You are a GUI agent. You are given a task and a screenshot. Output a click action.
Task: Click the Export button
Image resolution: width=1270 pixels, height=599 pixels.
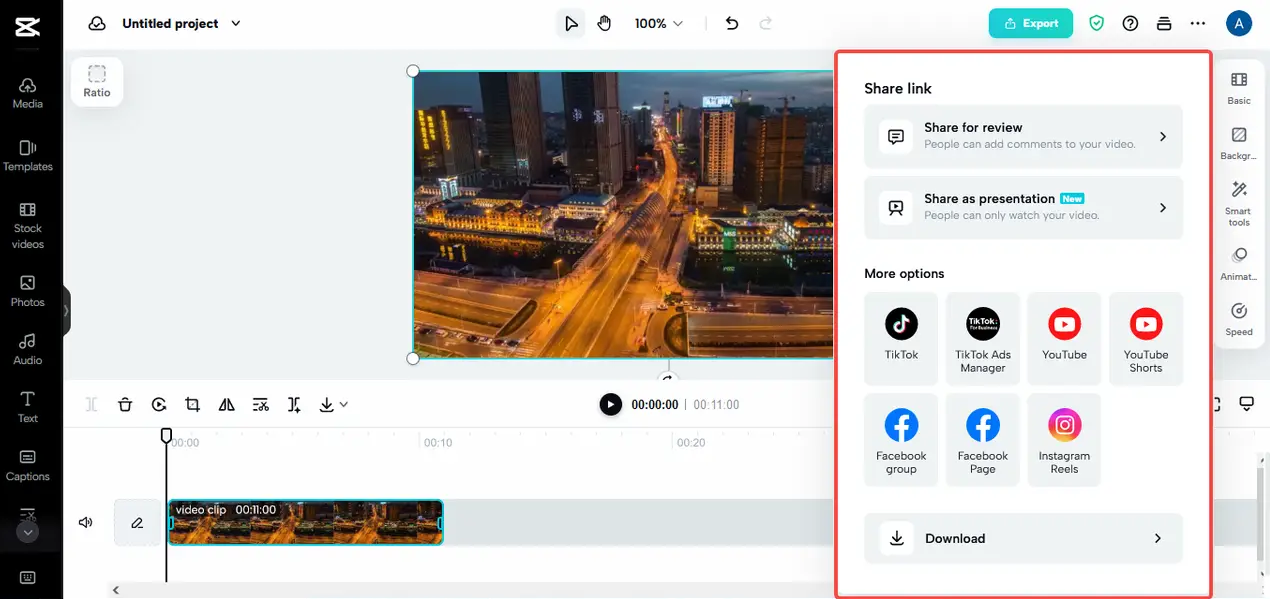click(x=1030, y=23)
